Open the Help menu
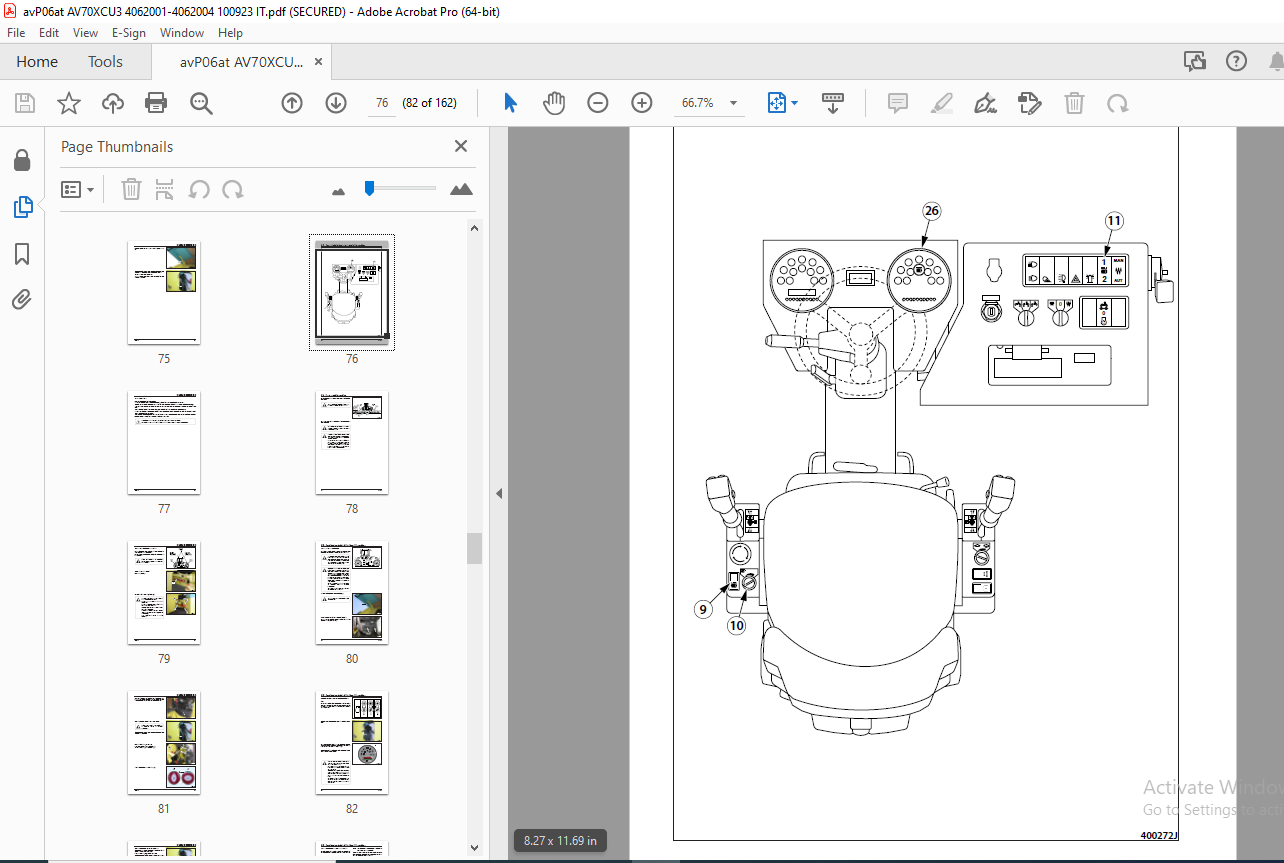The image size is (1284, 863). 230,32
